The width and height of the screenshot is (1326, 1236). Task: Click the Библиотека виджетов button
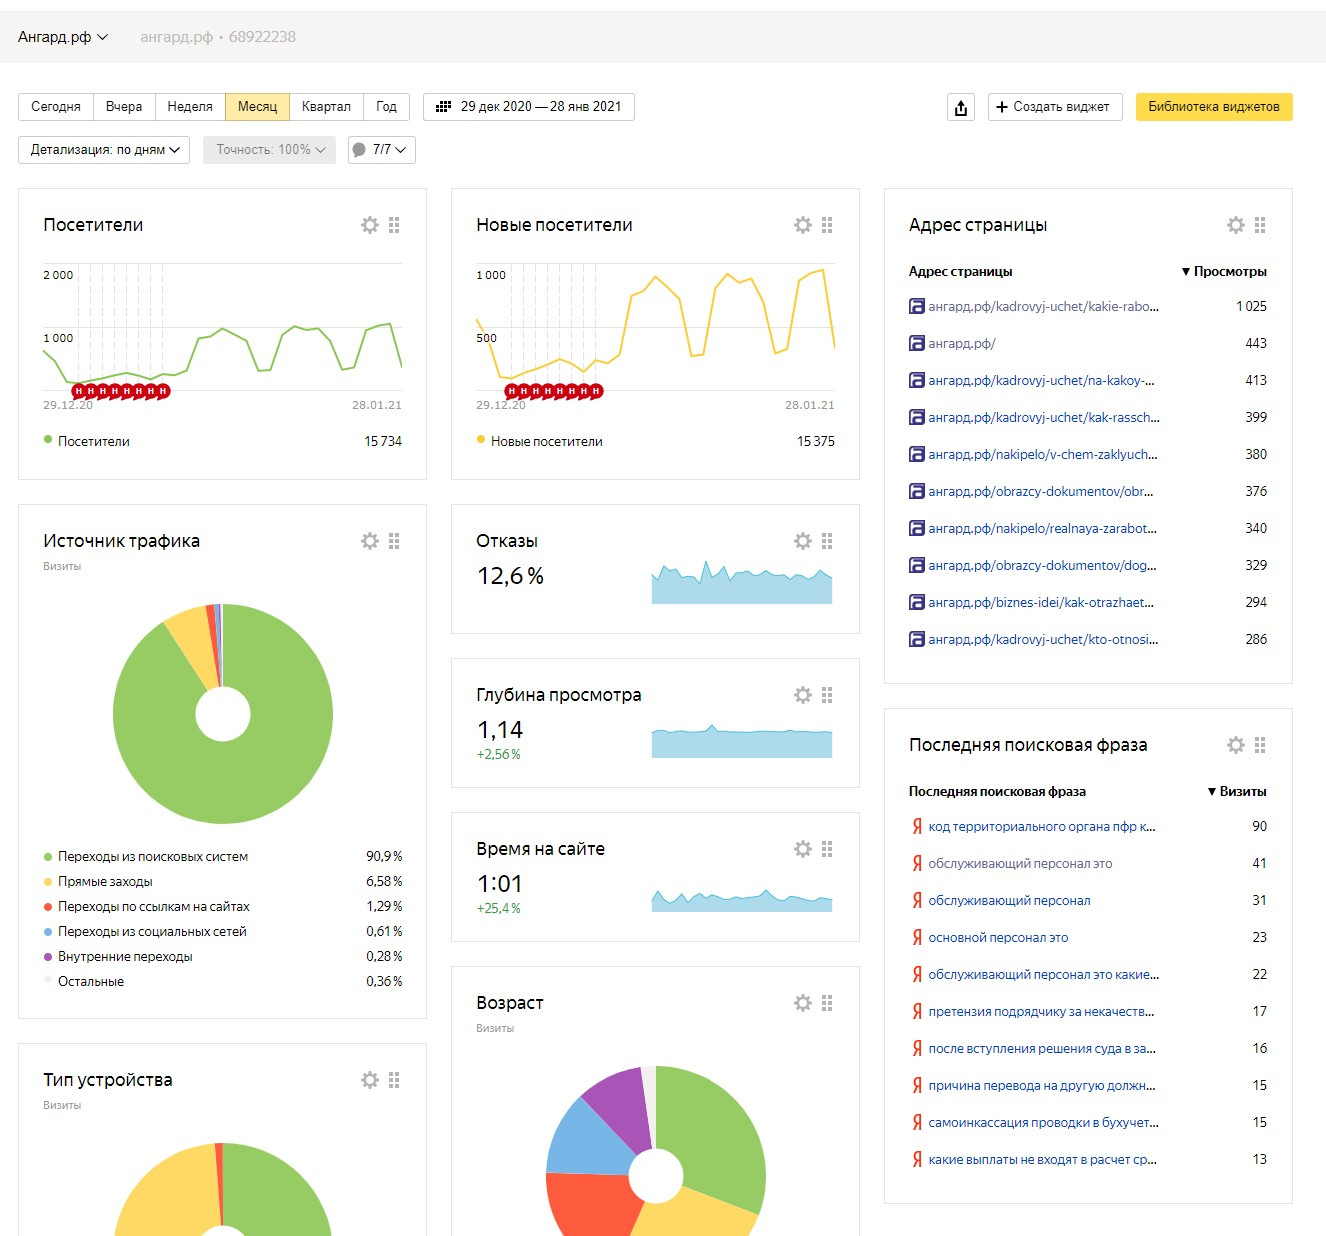(1213, 107)
